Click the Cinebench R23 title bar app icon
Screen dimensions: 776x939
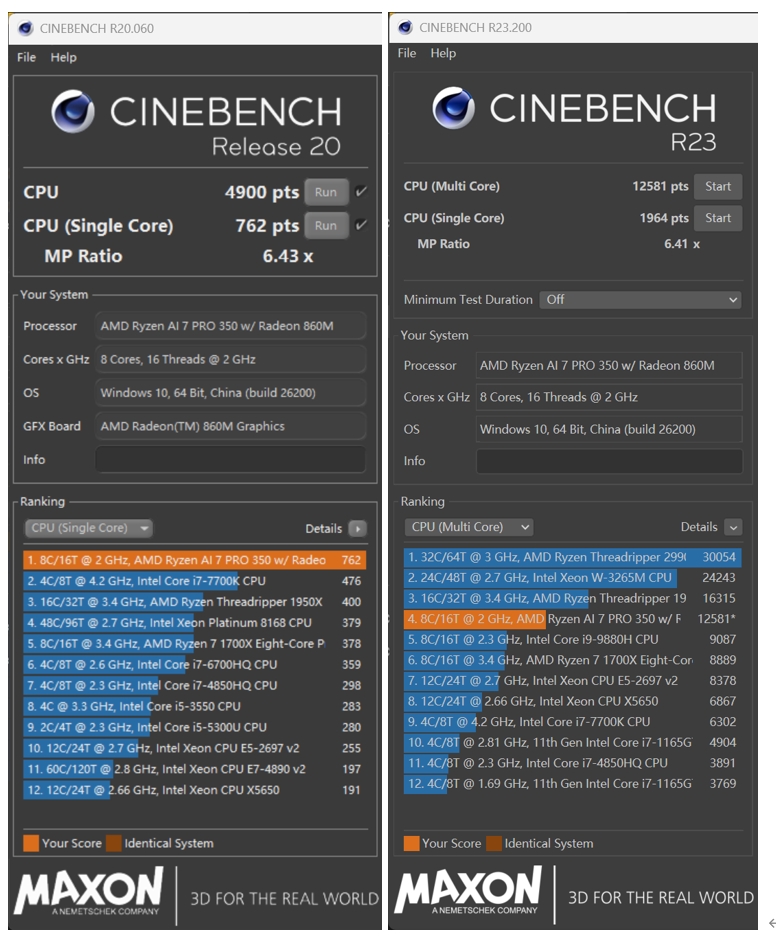405,27
